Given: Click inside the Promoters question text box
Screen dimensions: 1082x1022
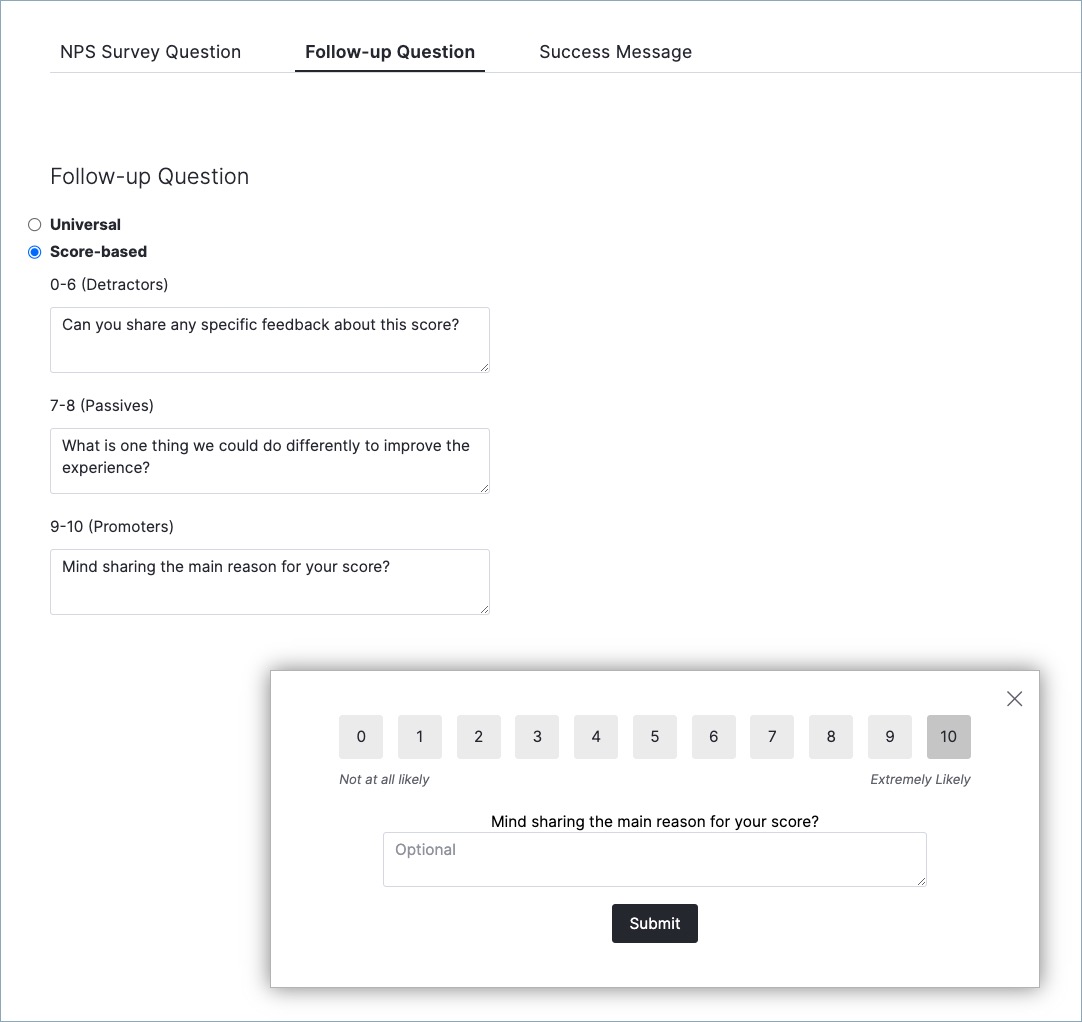Looking at the screenshot, I should coord(270,582).
